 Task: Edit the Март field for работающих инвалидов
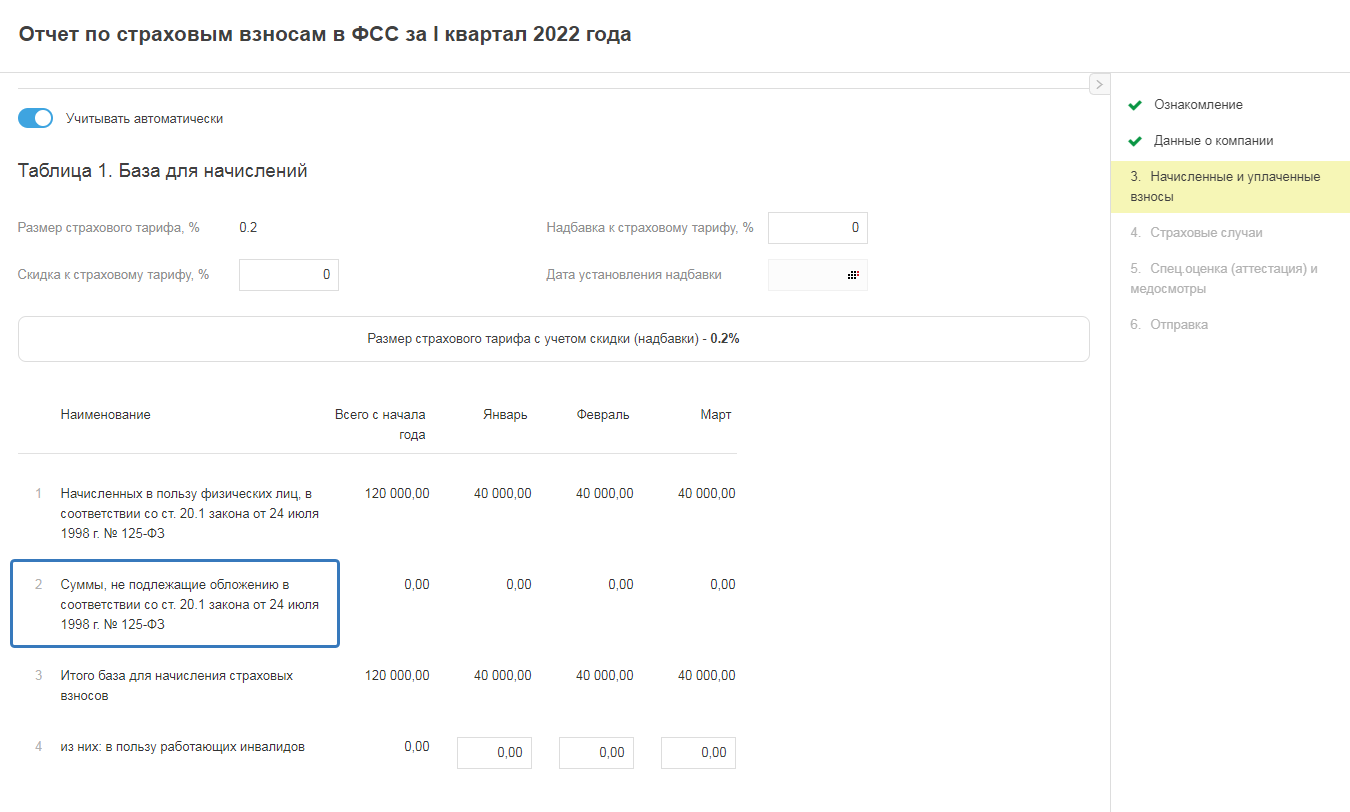(x=698, y=753)
